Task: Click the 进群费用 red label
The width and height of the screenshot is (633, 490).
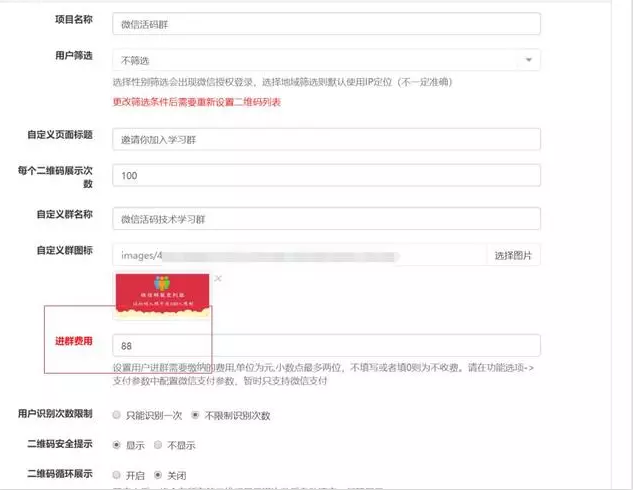Action: [74, 341]
